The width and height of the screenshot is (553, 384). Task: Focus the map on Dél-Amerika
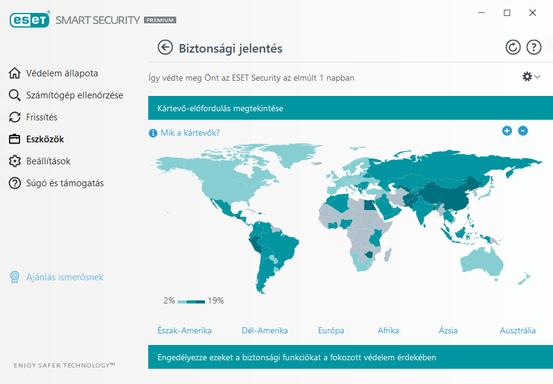[x=265, y=330]
